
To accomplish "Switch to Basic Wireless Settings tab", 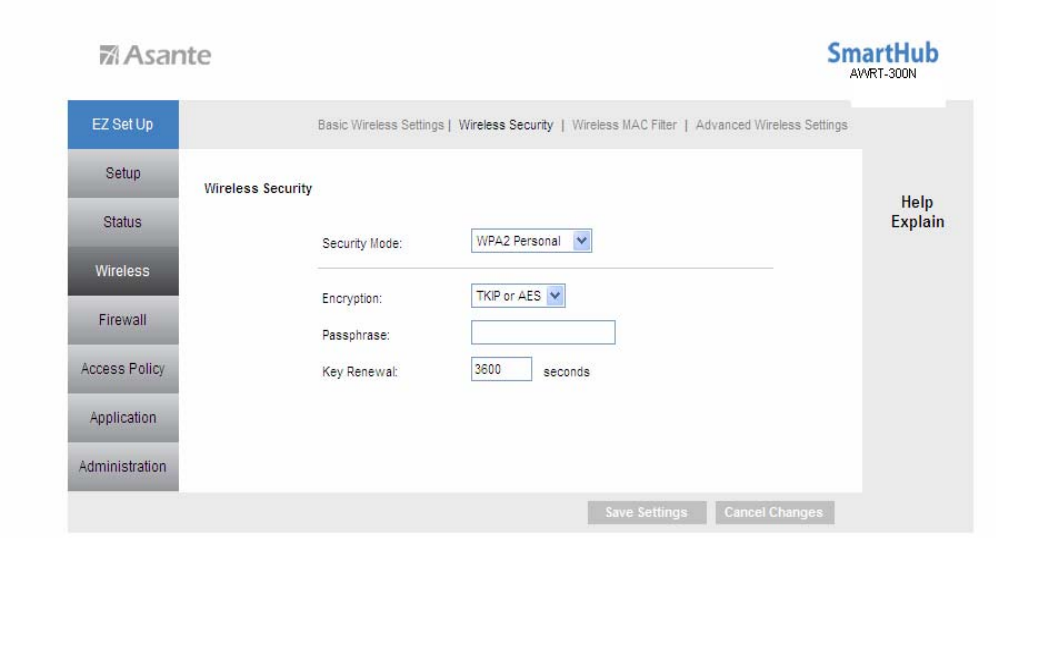I will tap(381, 125).
